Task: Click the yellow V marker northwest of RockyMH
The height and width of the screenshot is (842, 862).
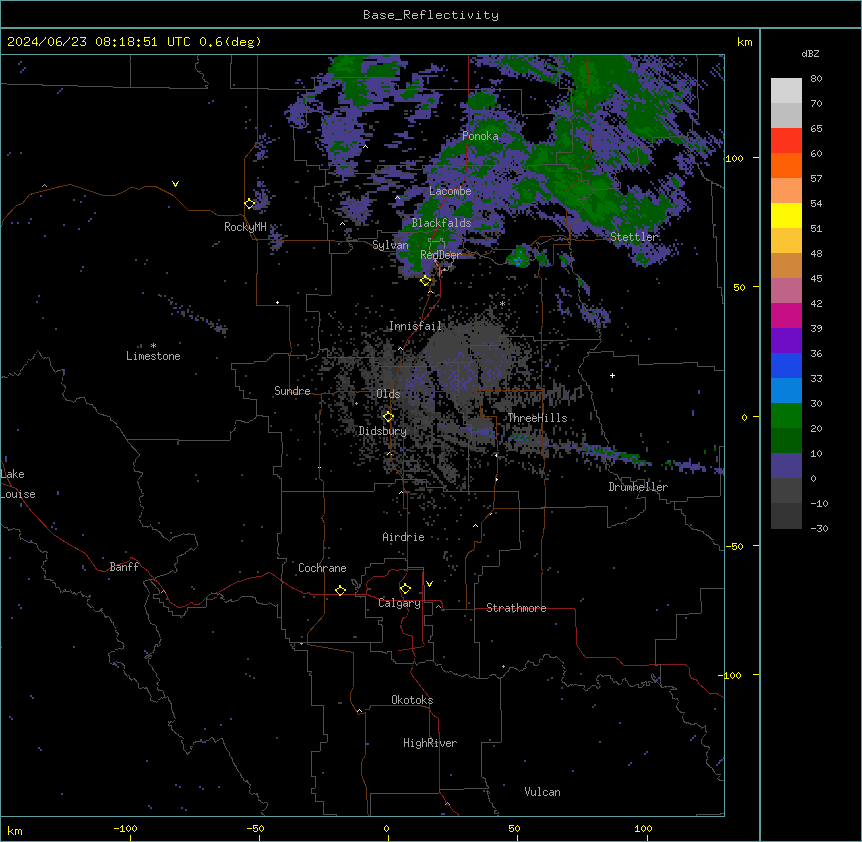Action: coord(175,184)
